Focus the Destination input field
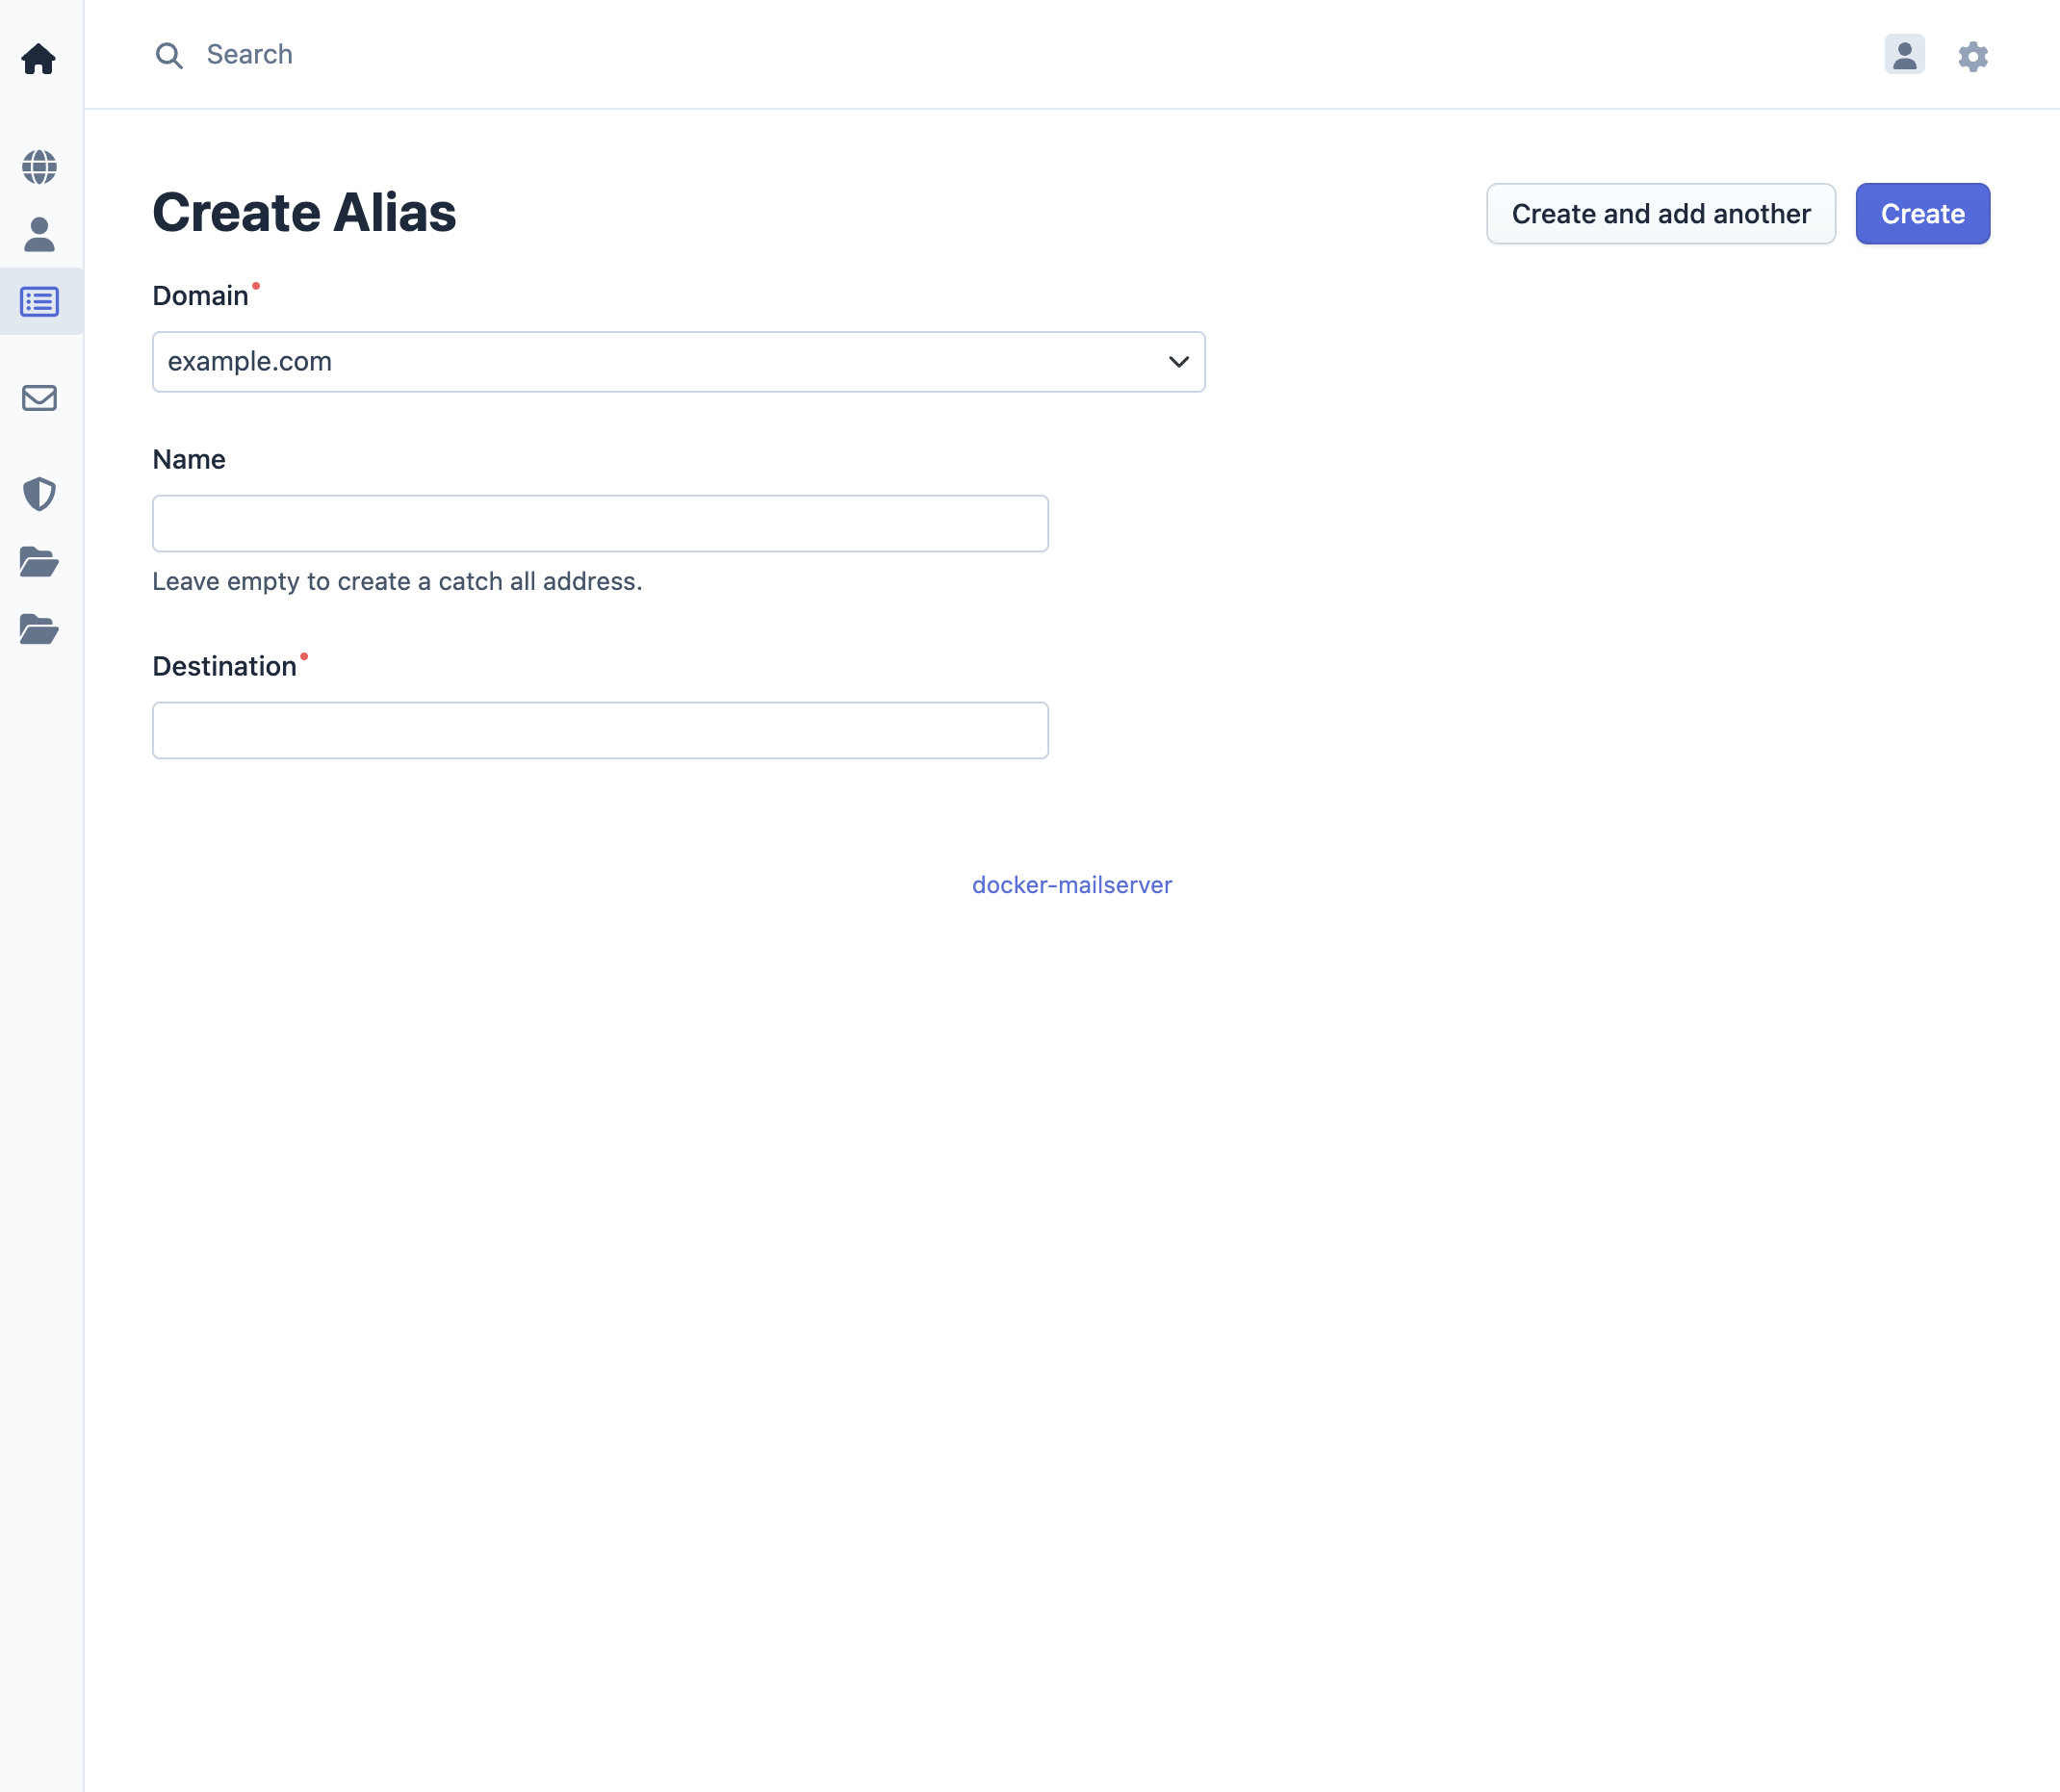Image resolution: width=2060 pixels, height=1792 pixels. [x=599, y=730]
